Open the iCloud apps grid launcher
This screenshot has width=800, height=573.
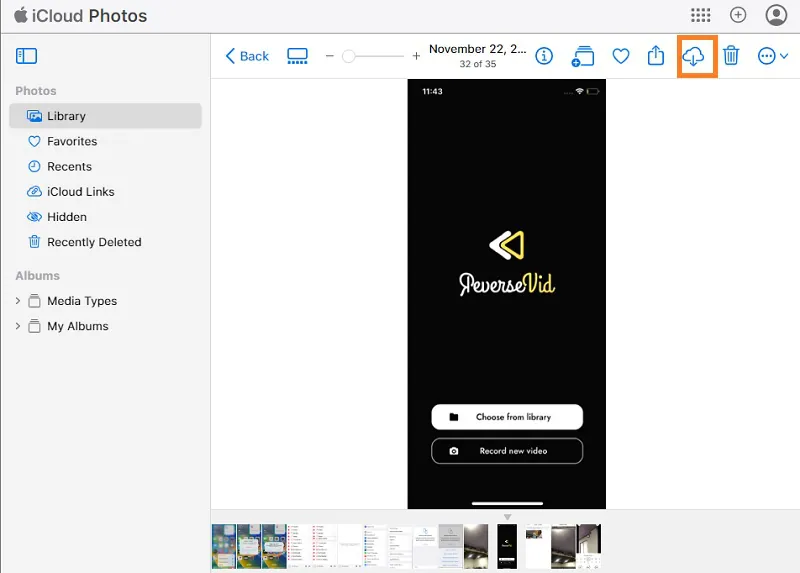701,15
